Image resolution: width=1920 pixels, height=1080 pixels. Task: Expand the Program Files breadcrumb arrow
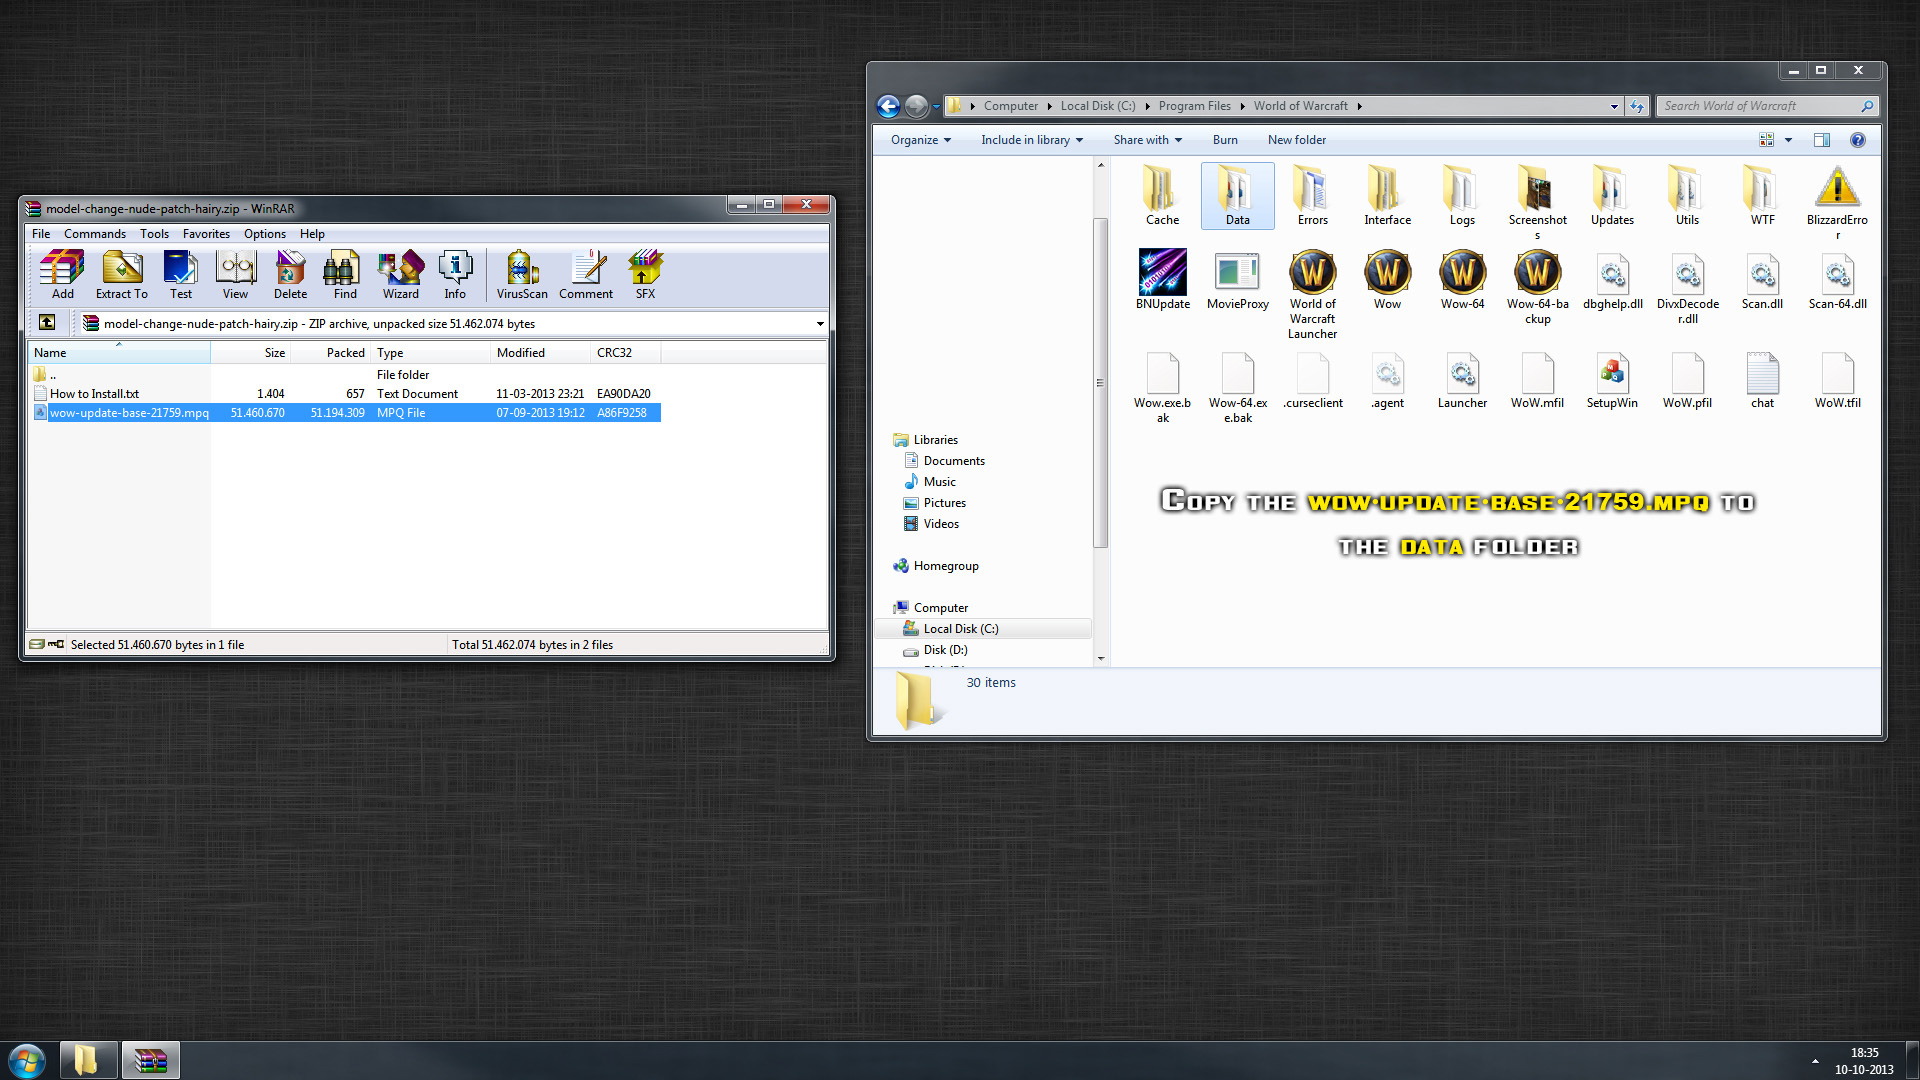[1242, 106]
